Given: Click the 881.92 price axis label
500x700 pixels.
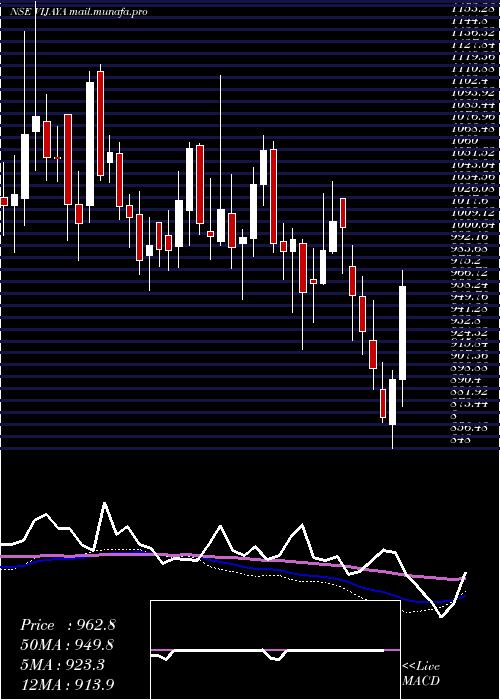Looking at the screenshot, I should 469,392.
